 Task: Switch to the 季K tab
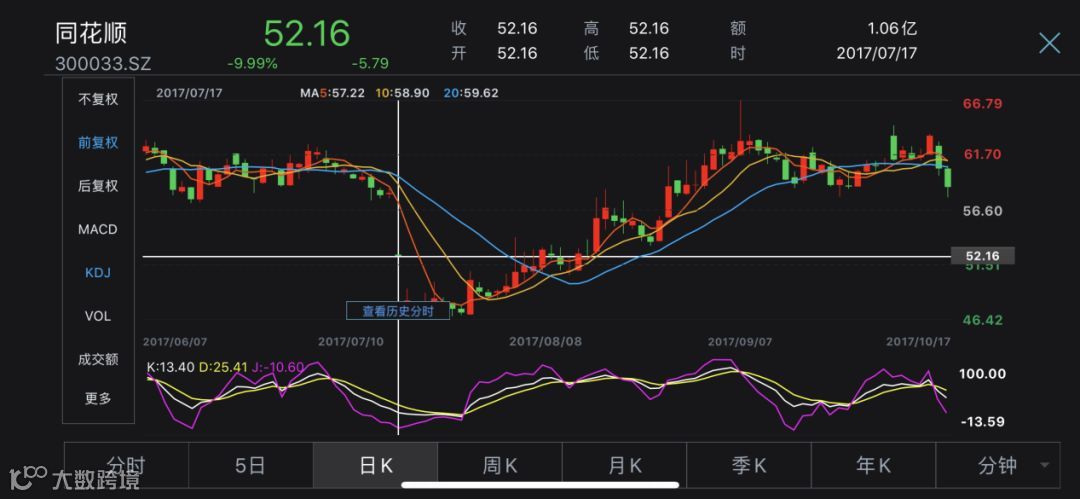tap(749, 466)
